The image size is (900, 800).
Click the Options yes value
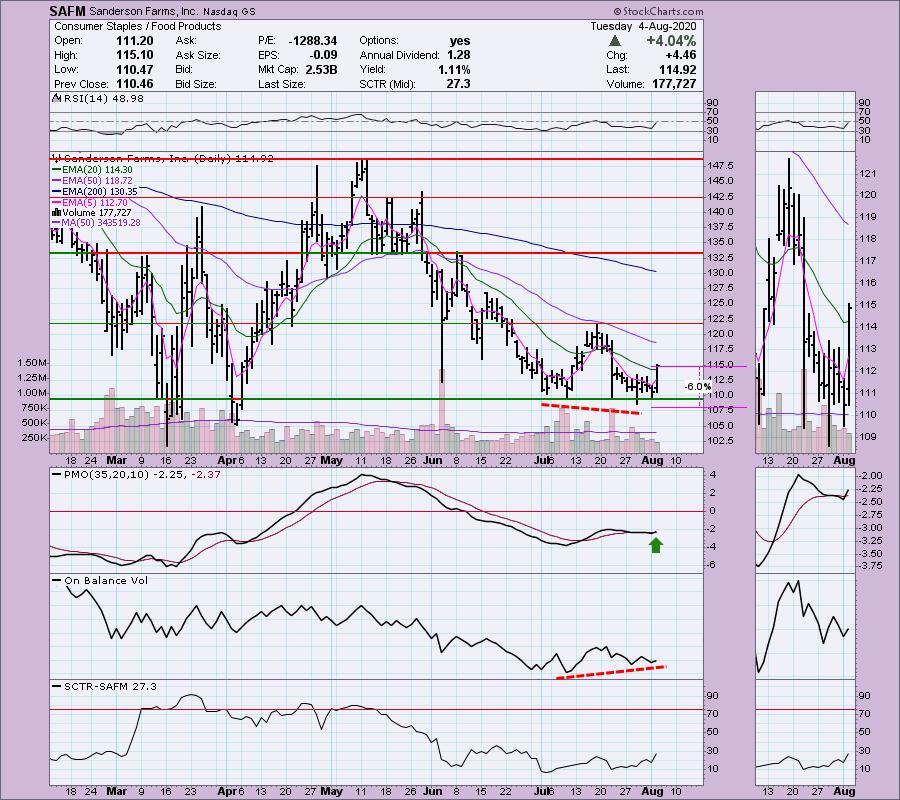point(460,41)
